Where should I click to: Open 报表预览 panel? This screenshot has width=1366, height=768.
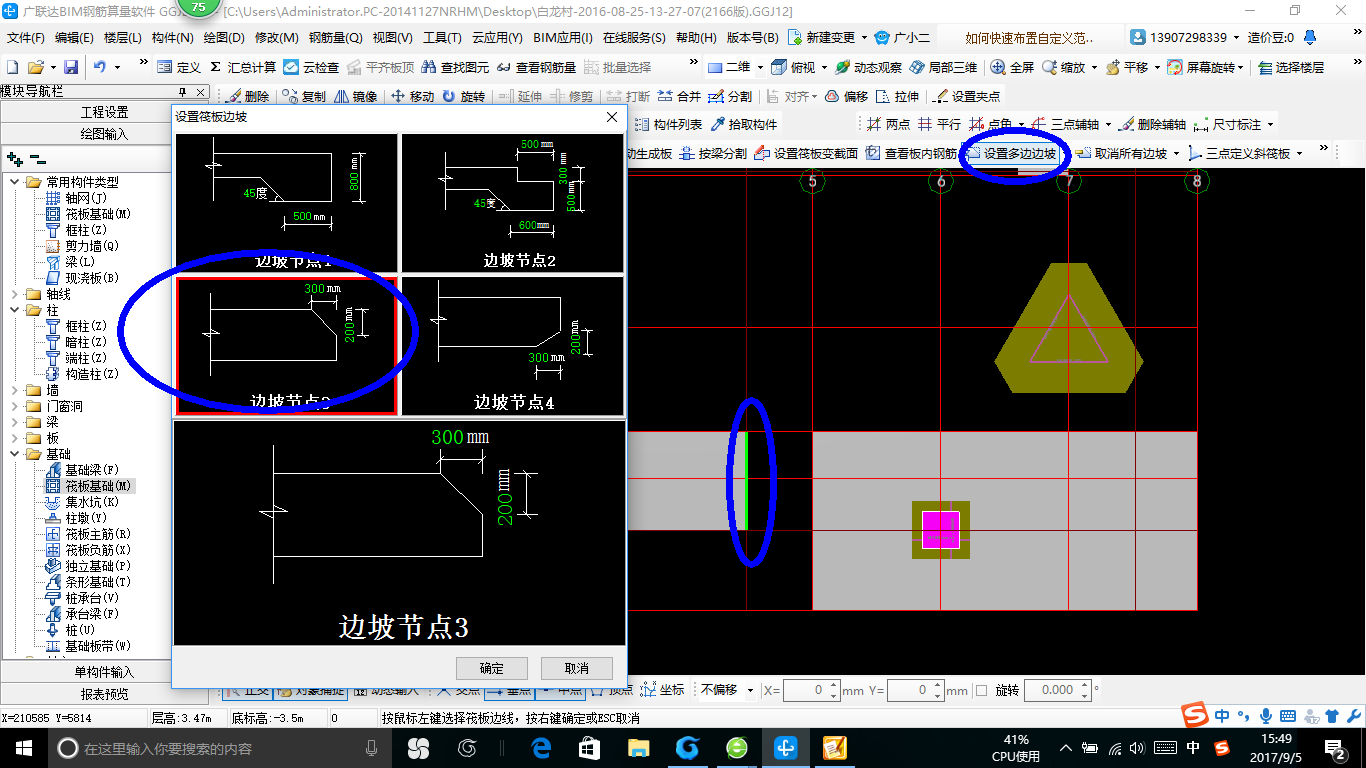click(x=105, y=694)
